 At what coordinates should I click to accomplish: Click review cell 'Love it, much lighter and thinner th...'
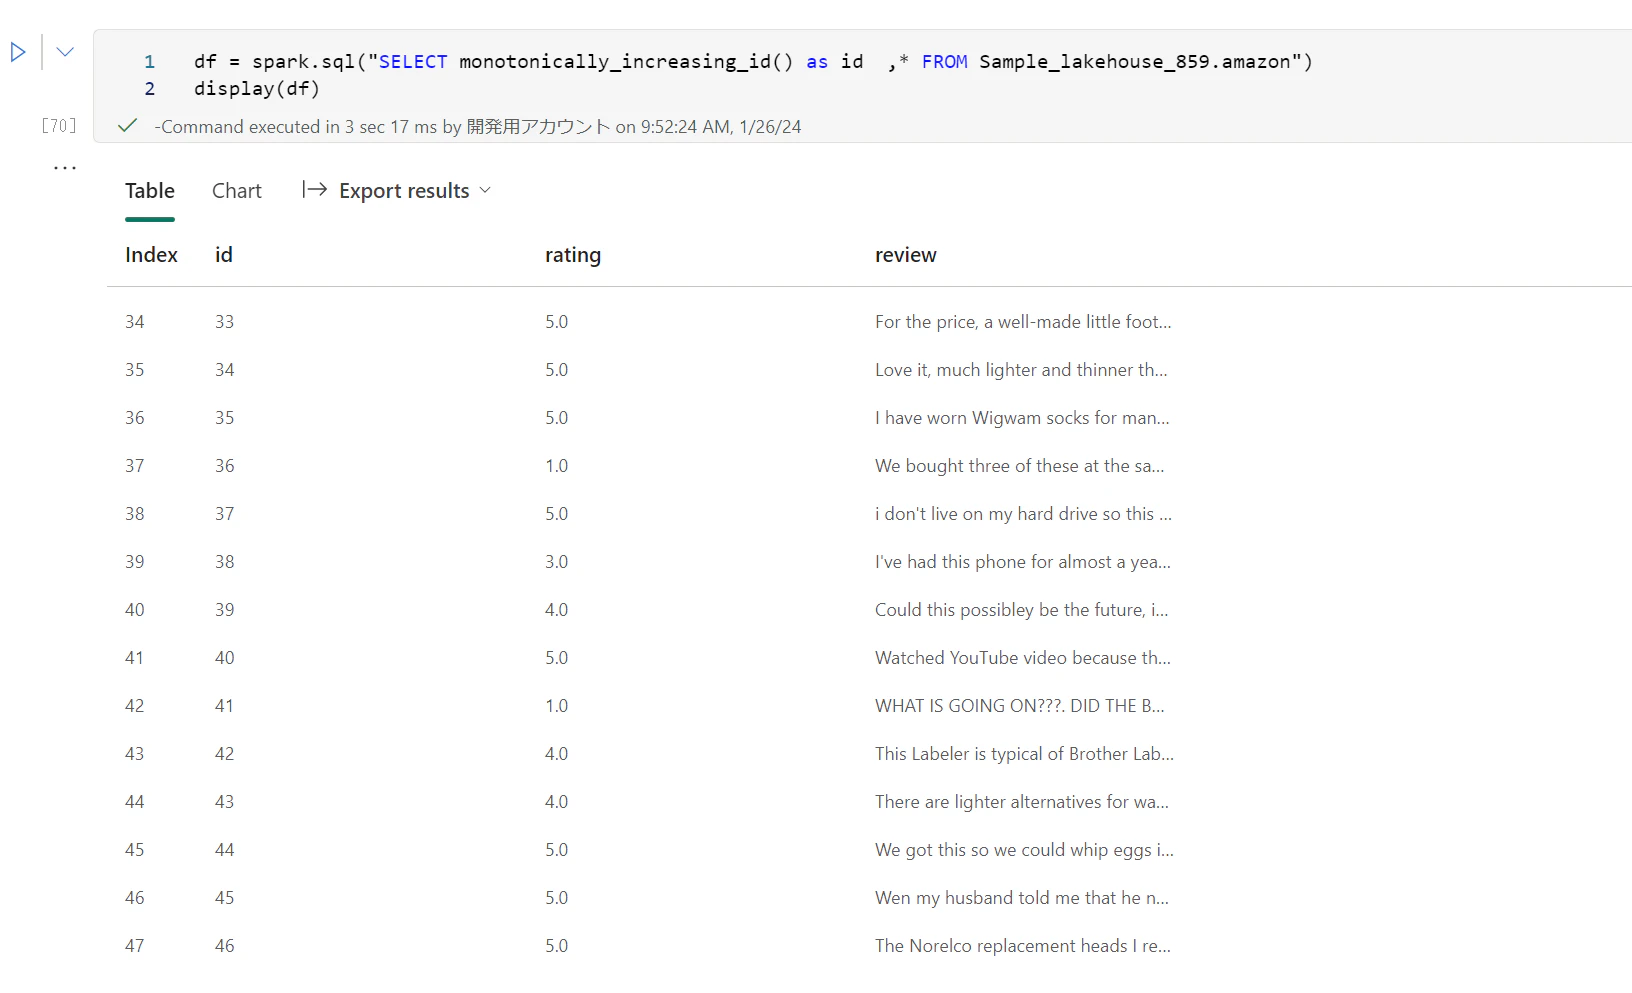point(1021,370)
